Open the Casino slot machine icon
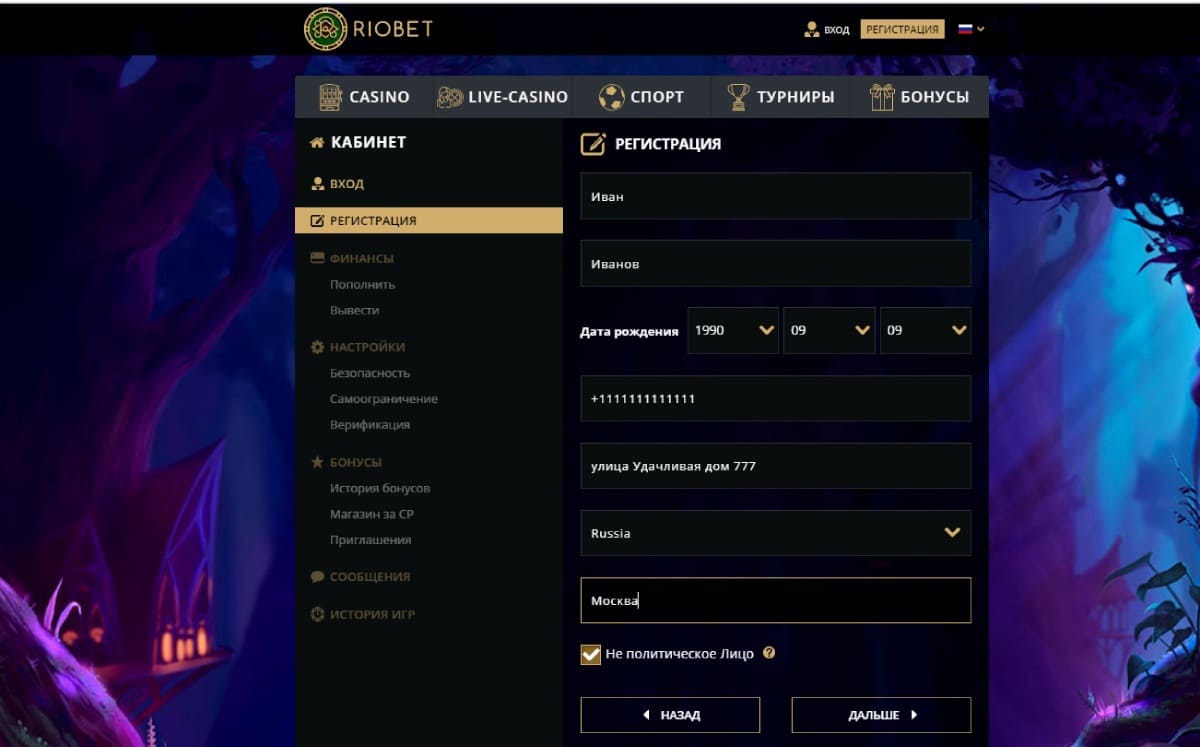Image resolution: width=1200 pixels, height=747 pixels. pyautogui.click(x=330, y=97)
